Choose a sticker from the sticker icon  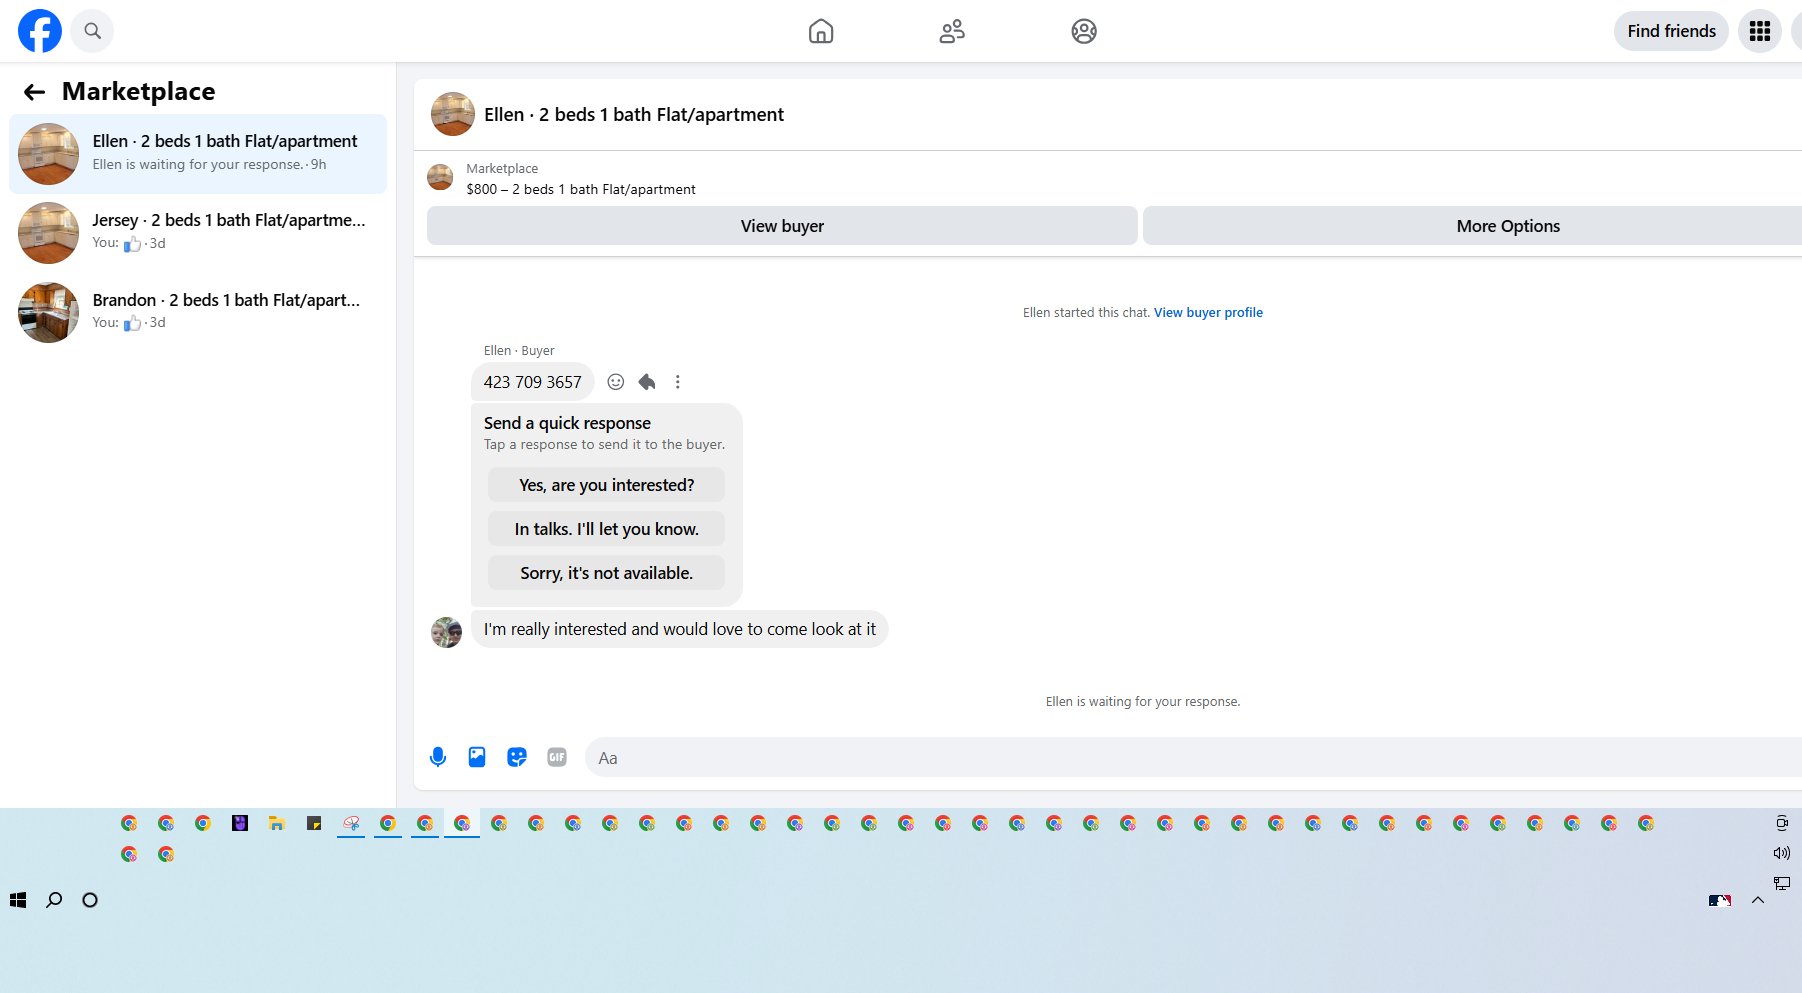[x=517, y=757]
